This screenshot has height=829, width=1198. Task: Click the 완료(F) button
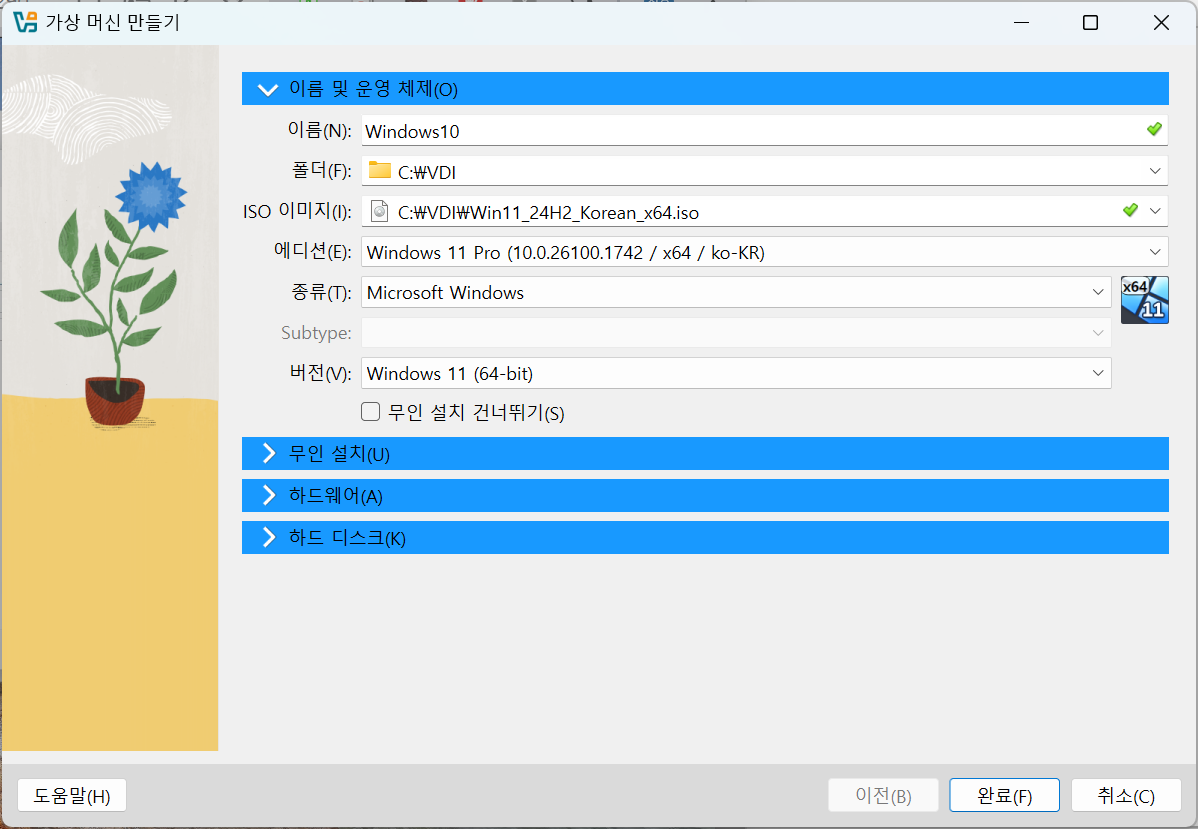click(x=1005, y=795)
